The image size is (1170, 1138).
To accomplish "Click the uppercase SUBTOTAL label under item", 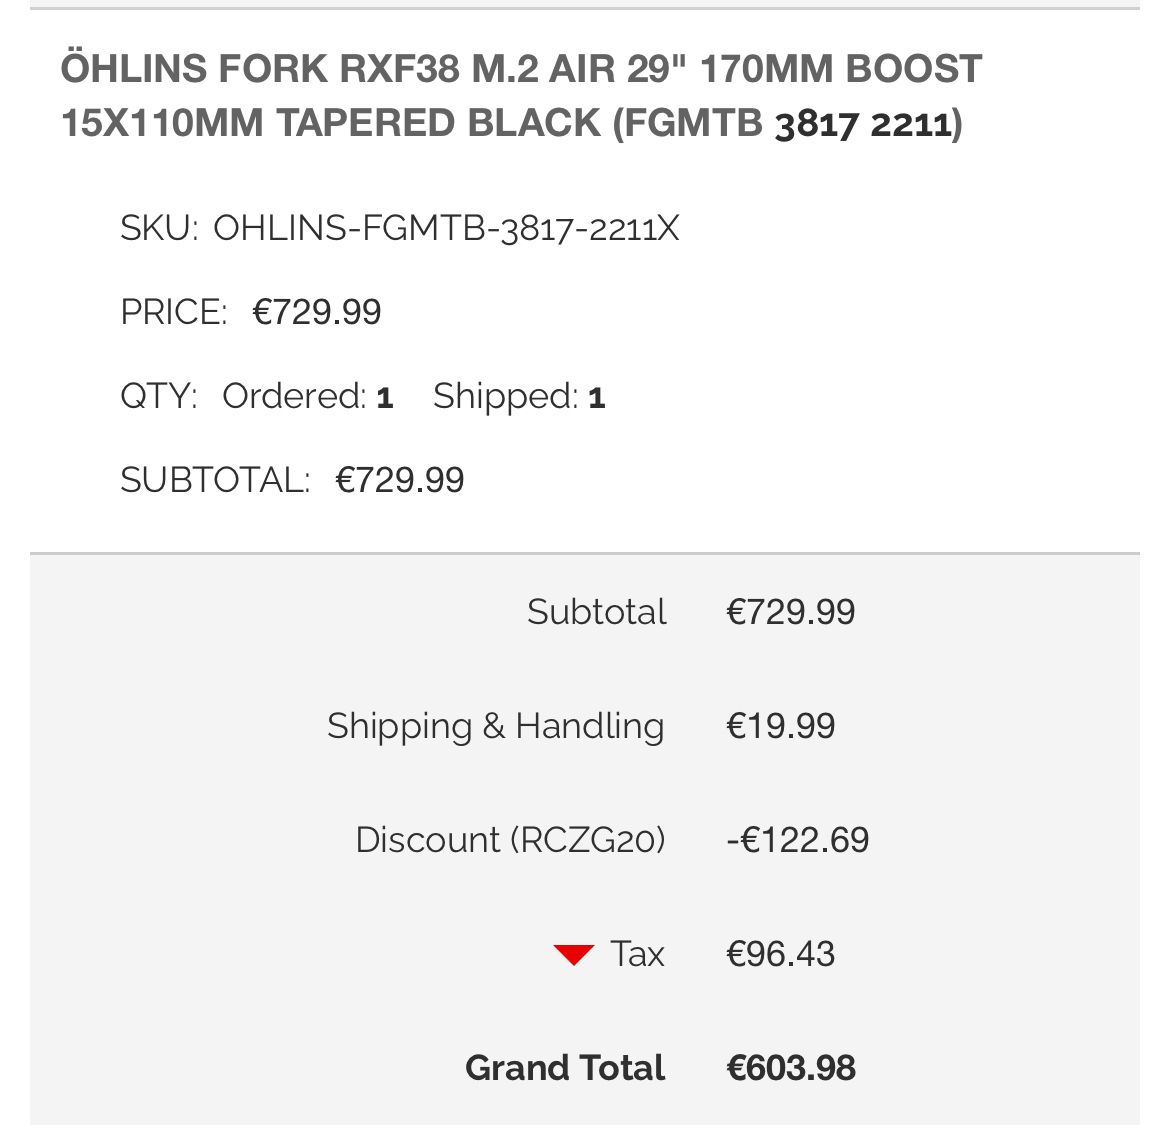I will click(x=215, y=480).
